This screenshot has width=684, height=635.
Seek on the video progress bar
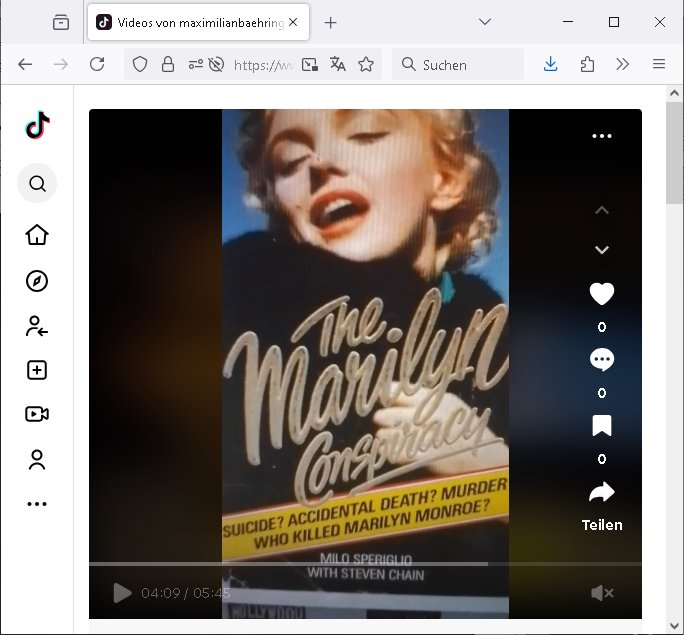pos(365,564)
